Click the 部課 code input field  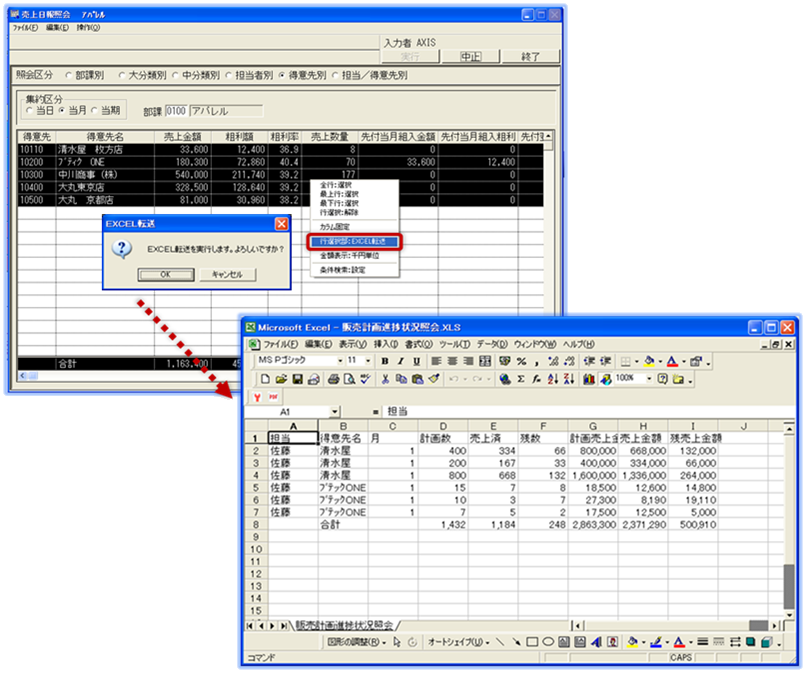point(175,111)
